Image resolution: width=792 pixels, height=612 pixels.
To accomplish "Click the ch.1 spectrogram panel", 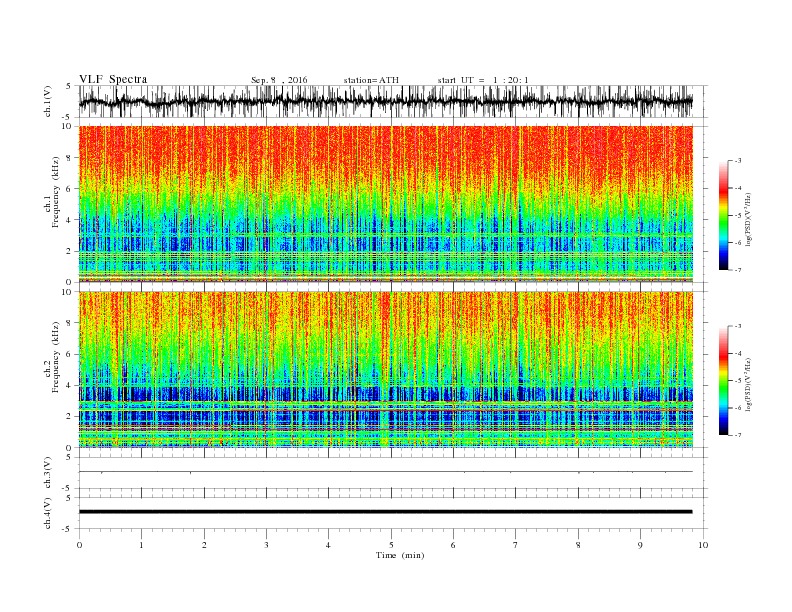I will [x=385, y=204].
